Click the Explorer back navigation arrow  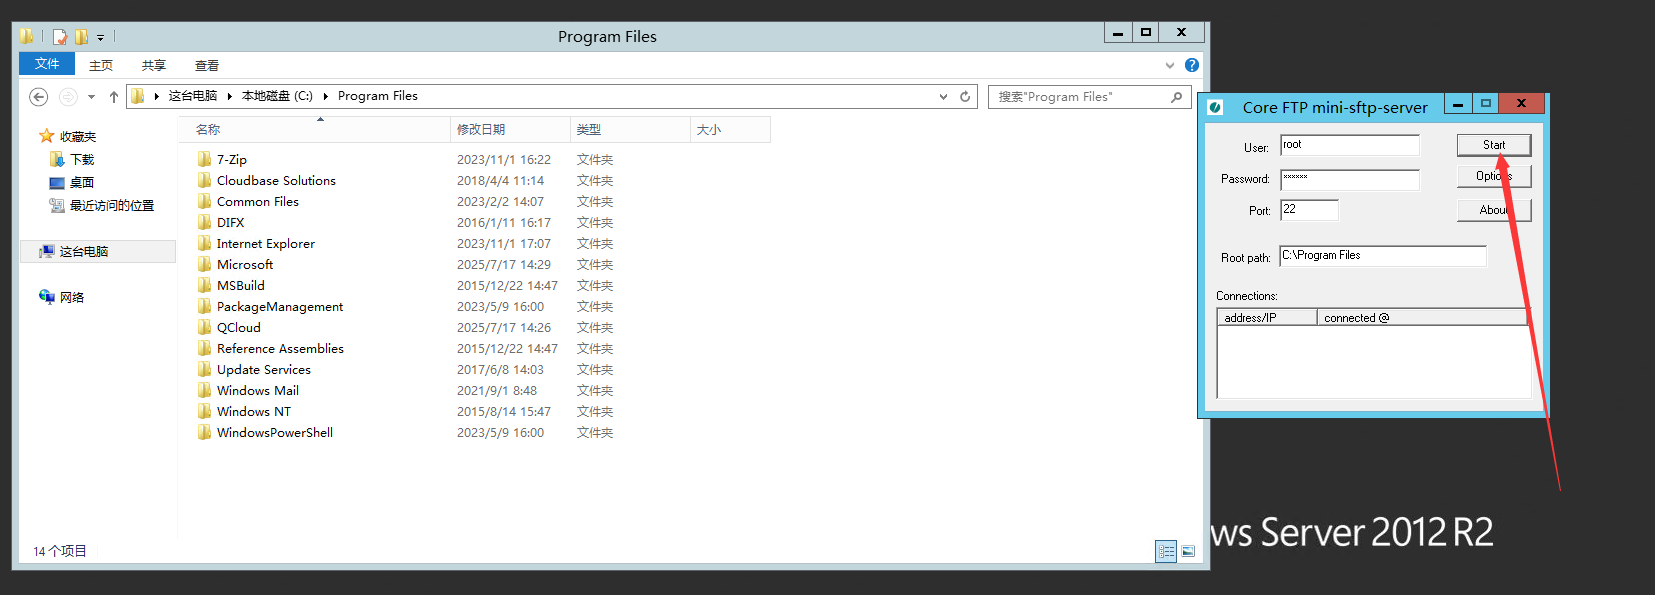coord(39,97)
